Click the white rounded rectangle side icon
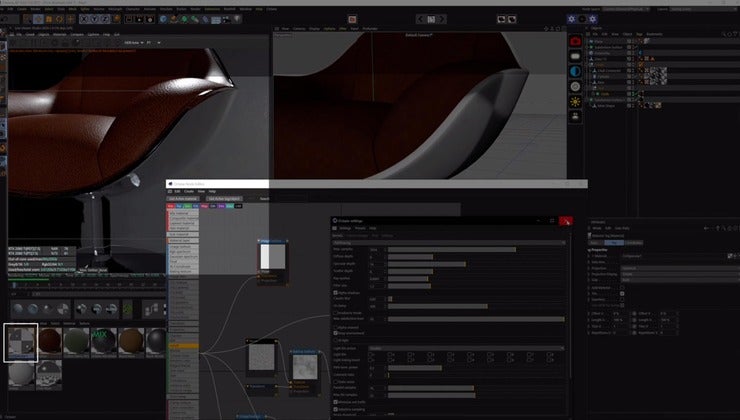The image size is (740, 420). pos(575,57)
